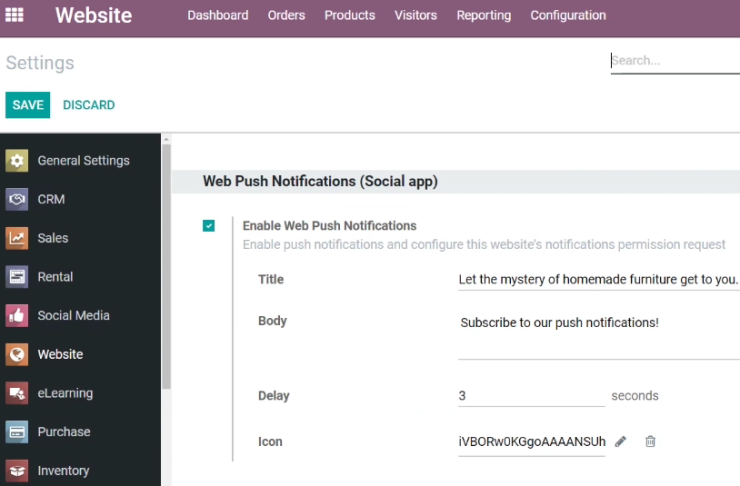Click the sidebar vertical scrollbar
This screenshot has width=740, height=486.
(166, 267)
